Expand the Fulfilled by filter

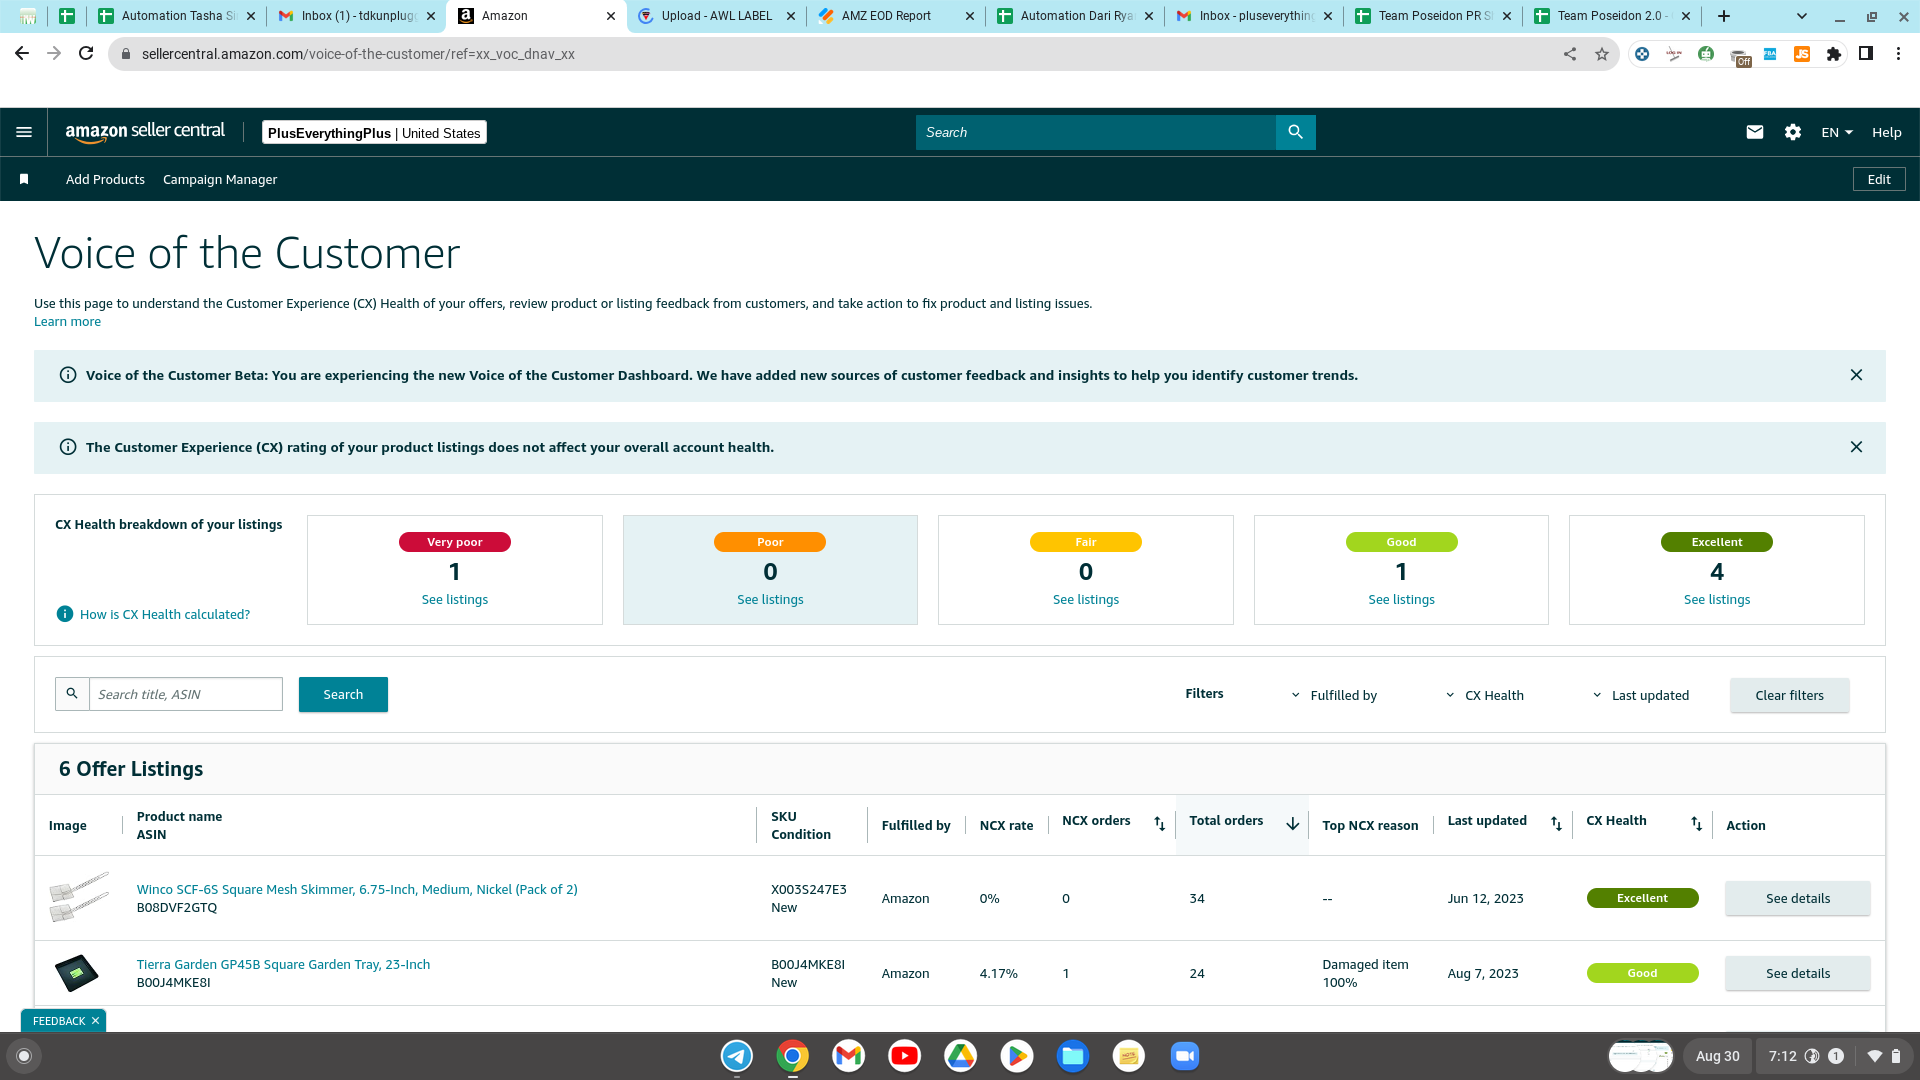point(1334,695)
